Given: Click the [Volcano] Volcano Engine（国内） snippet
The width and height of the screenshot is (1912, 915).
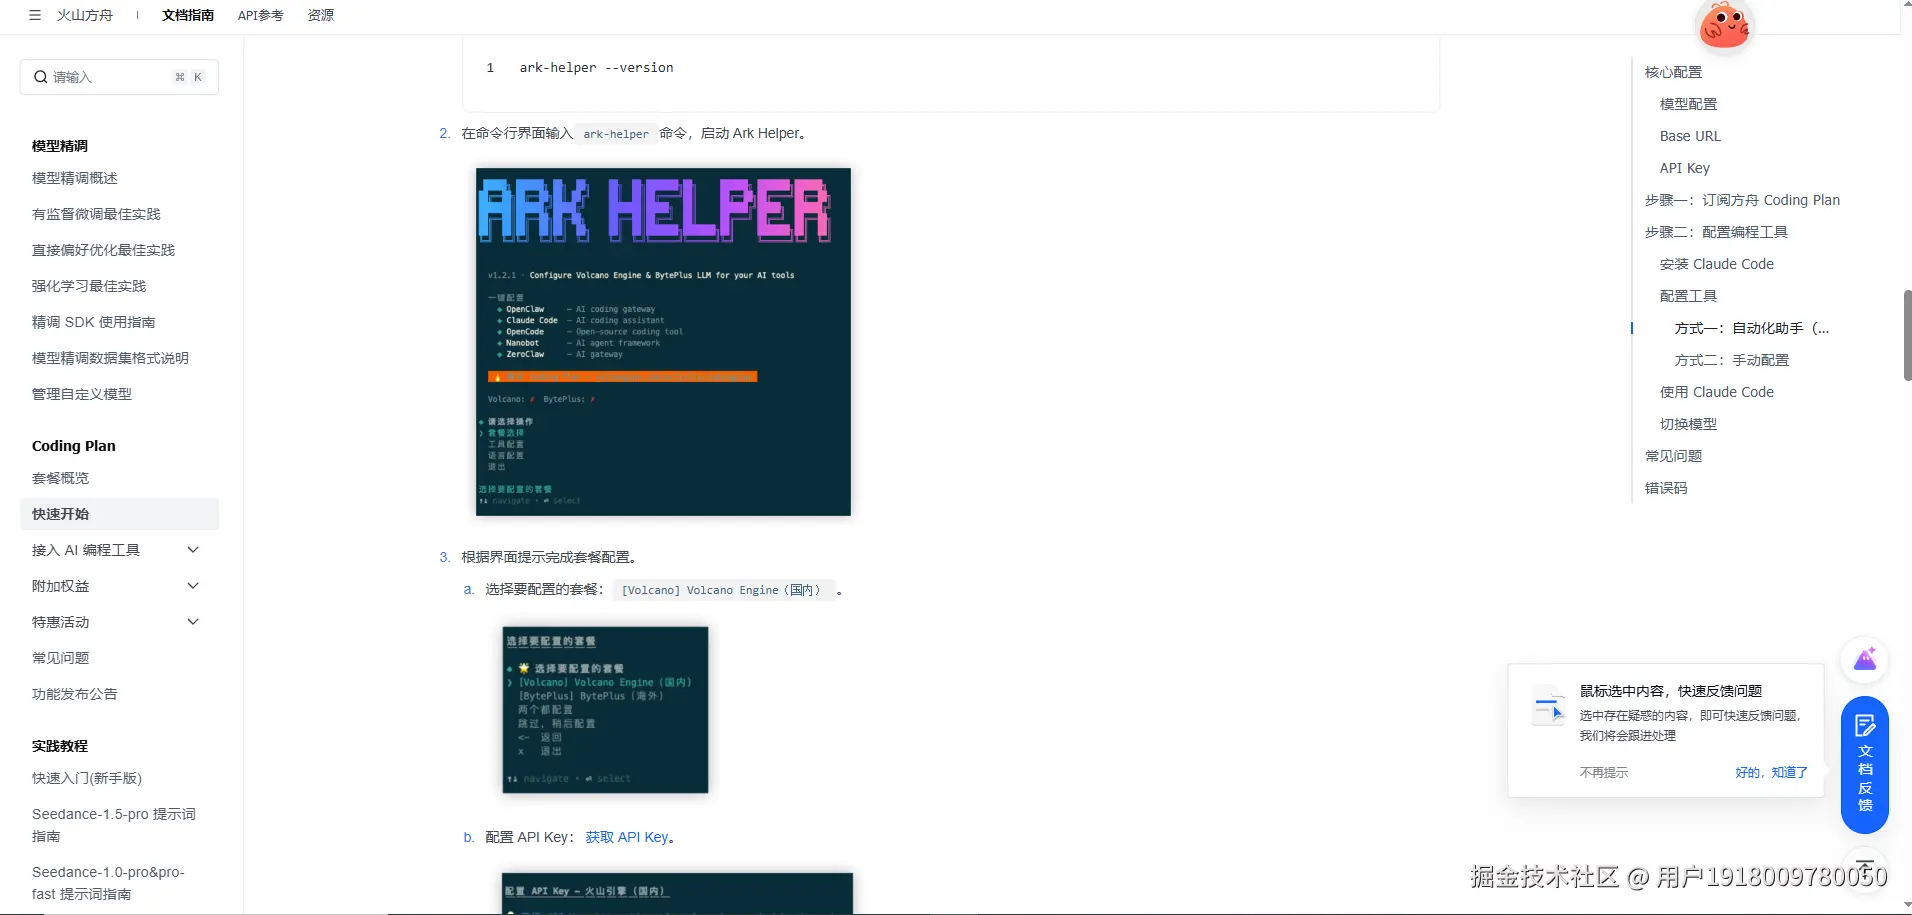Looking at the screenshot, I should point(723,590).
